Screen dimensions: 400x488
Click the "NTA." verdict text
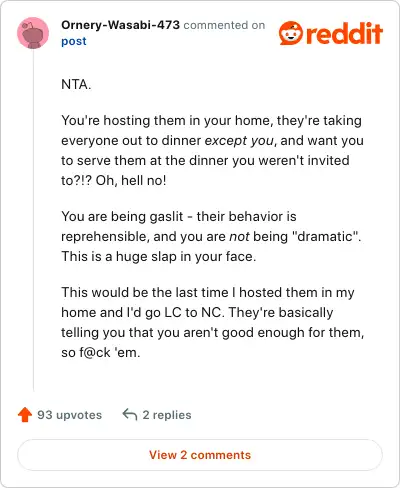[x=76, y=84]
